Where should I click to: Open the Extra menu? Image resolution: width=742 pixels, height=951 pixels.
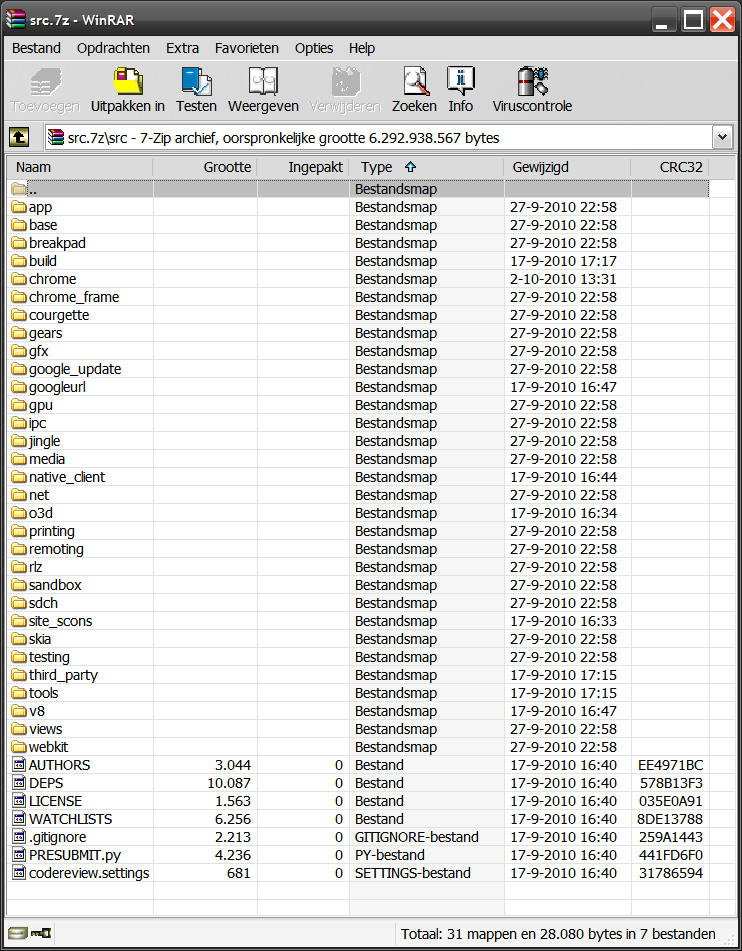pos(183,48)
